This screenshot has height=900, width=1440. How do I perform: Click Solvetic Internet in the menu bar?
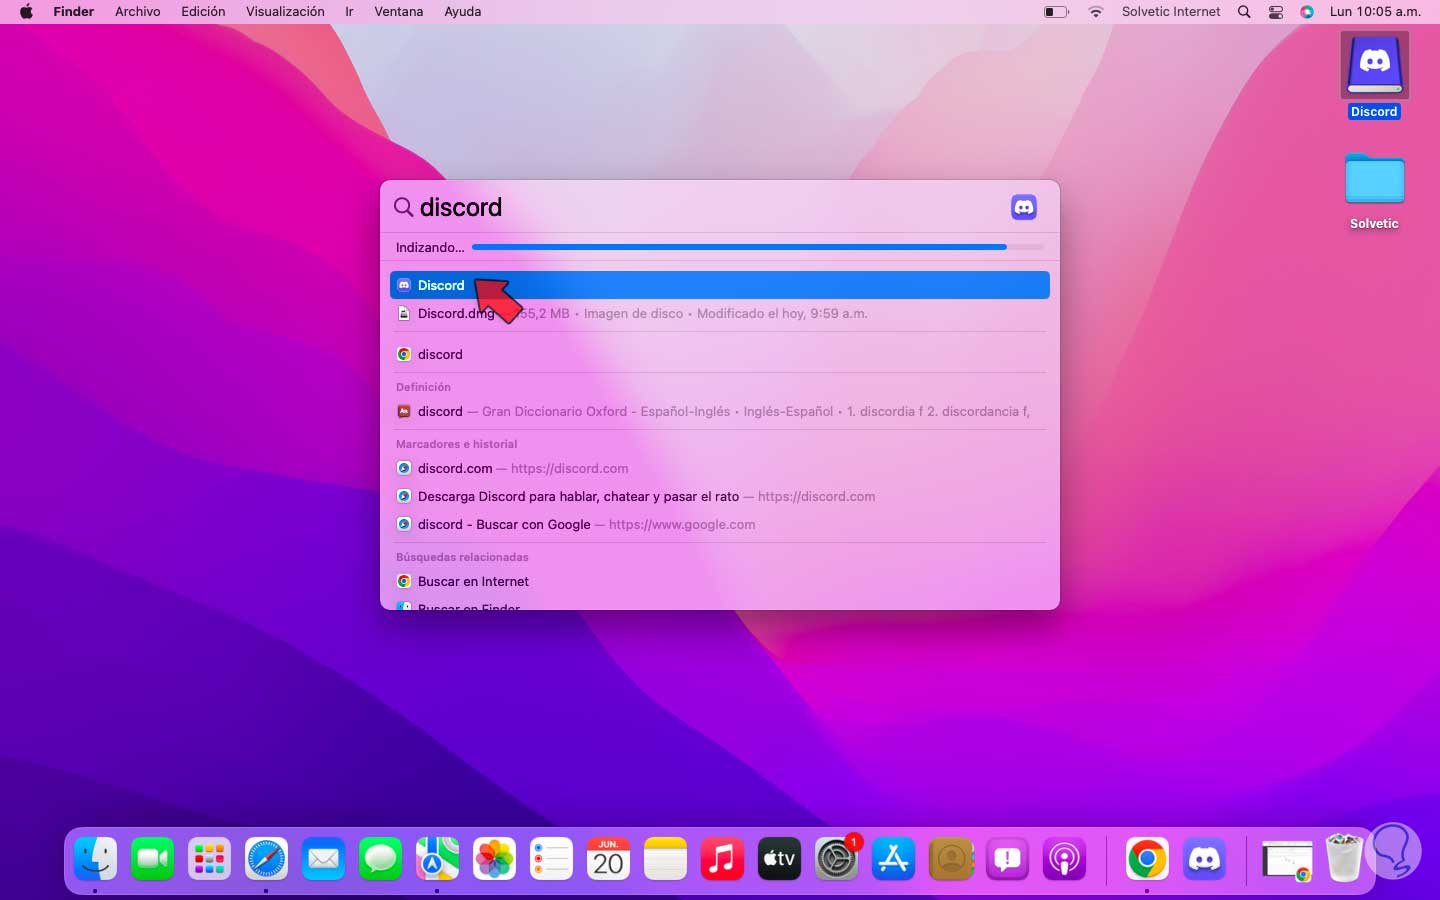(x=1171, y=12)
